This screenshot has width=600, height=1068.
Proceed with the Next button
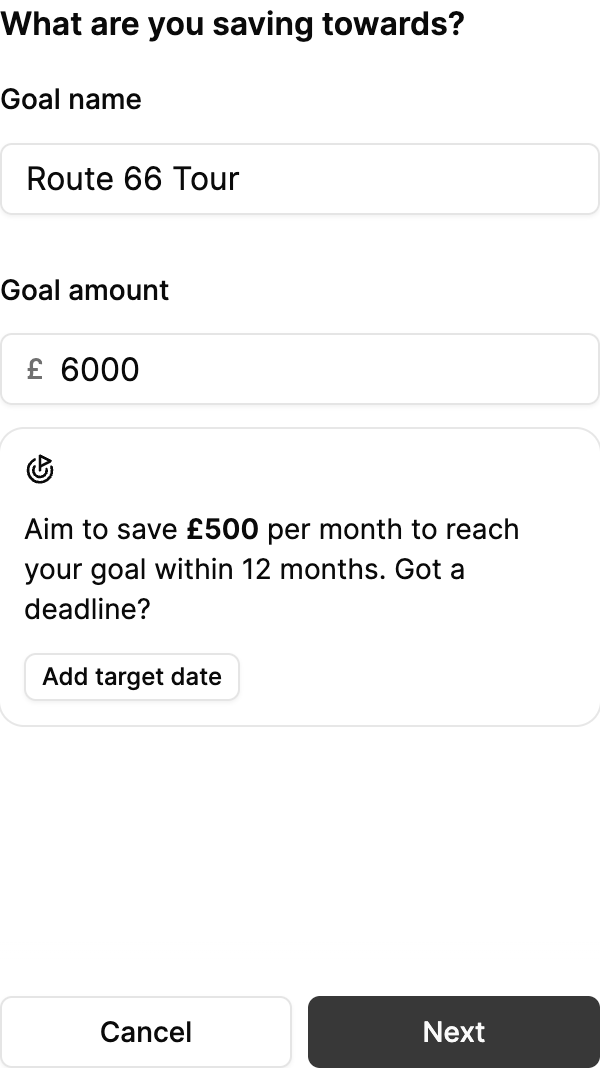point(453,1032)
